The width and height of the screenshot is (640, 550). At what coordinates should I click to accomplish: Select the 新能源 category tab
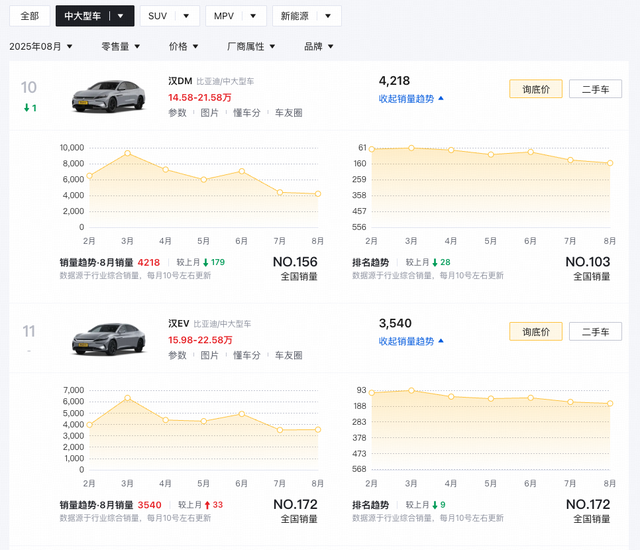[x=306, y=16]
